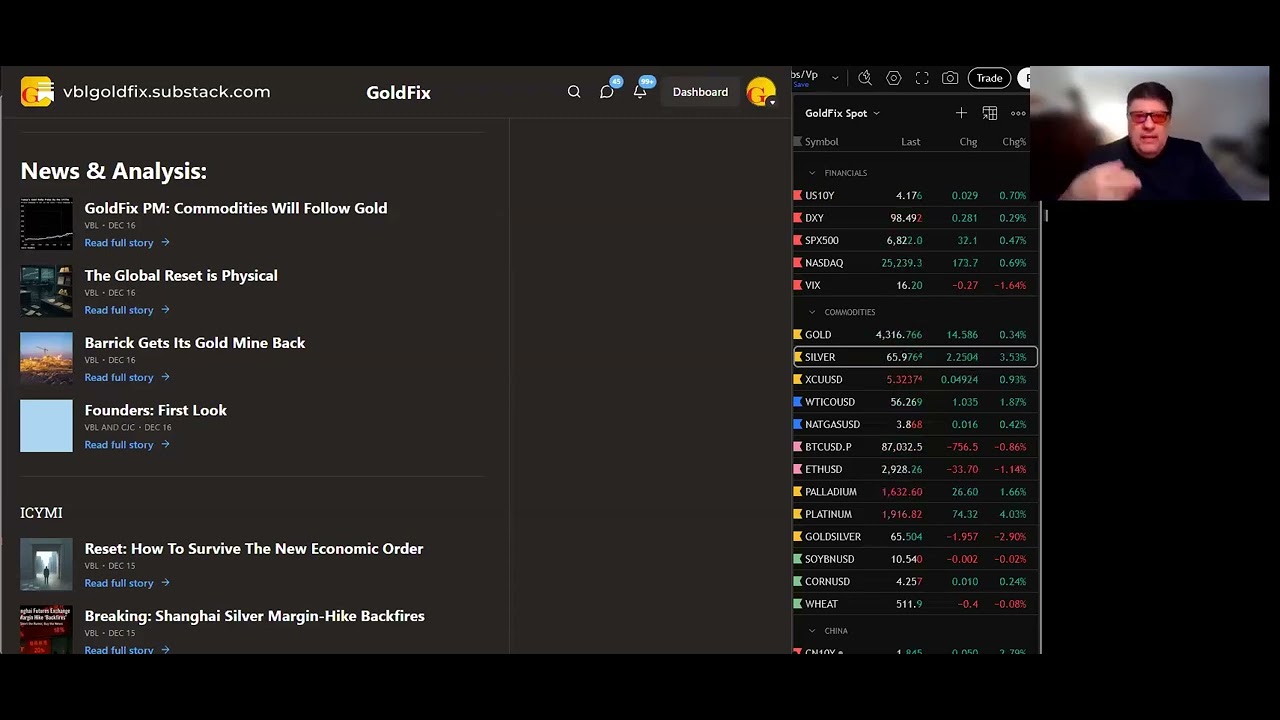The width and height of the screenshot is (1280, 720).
Task: Open thumbnail for Reset: How To Survive article
Action: click(46, 564)
